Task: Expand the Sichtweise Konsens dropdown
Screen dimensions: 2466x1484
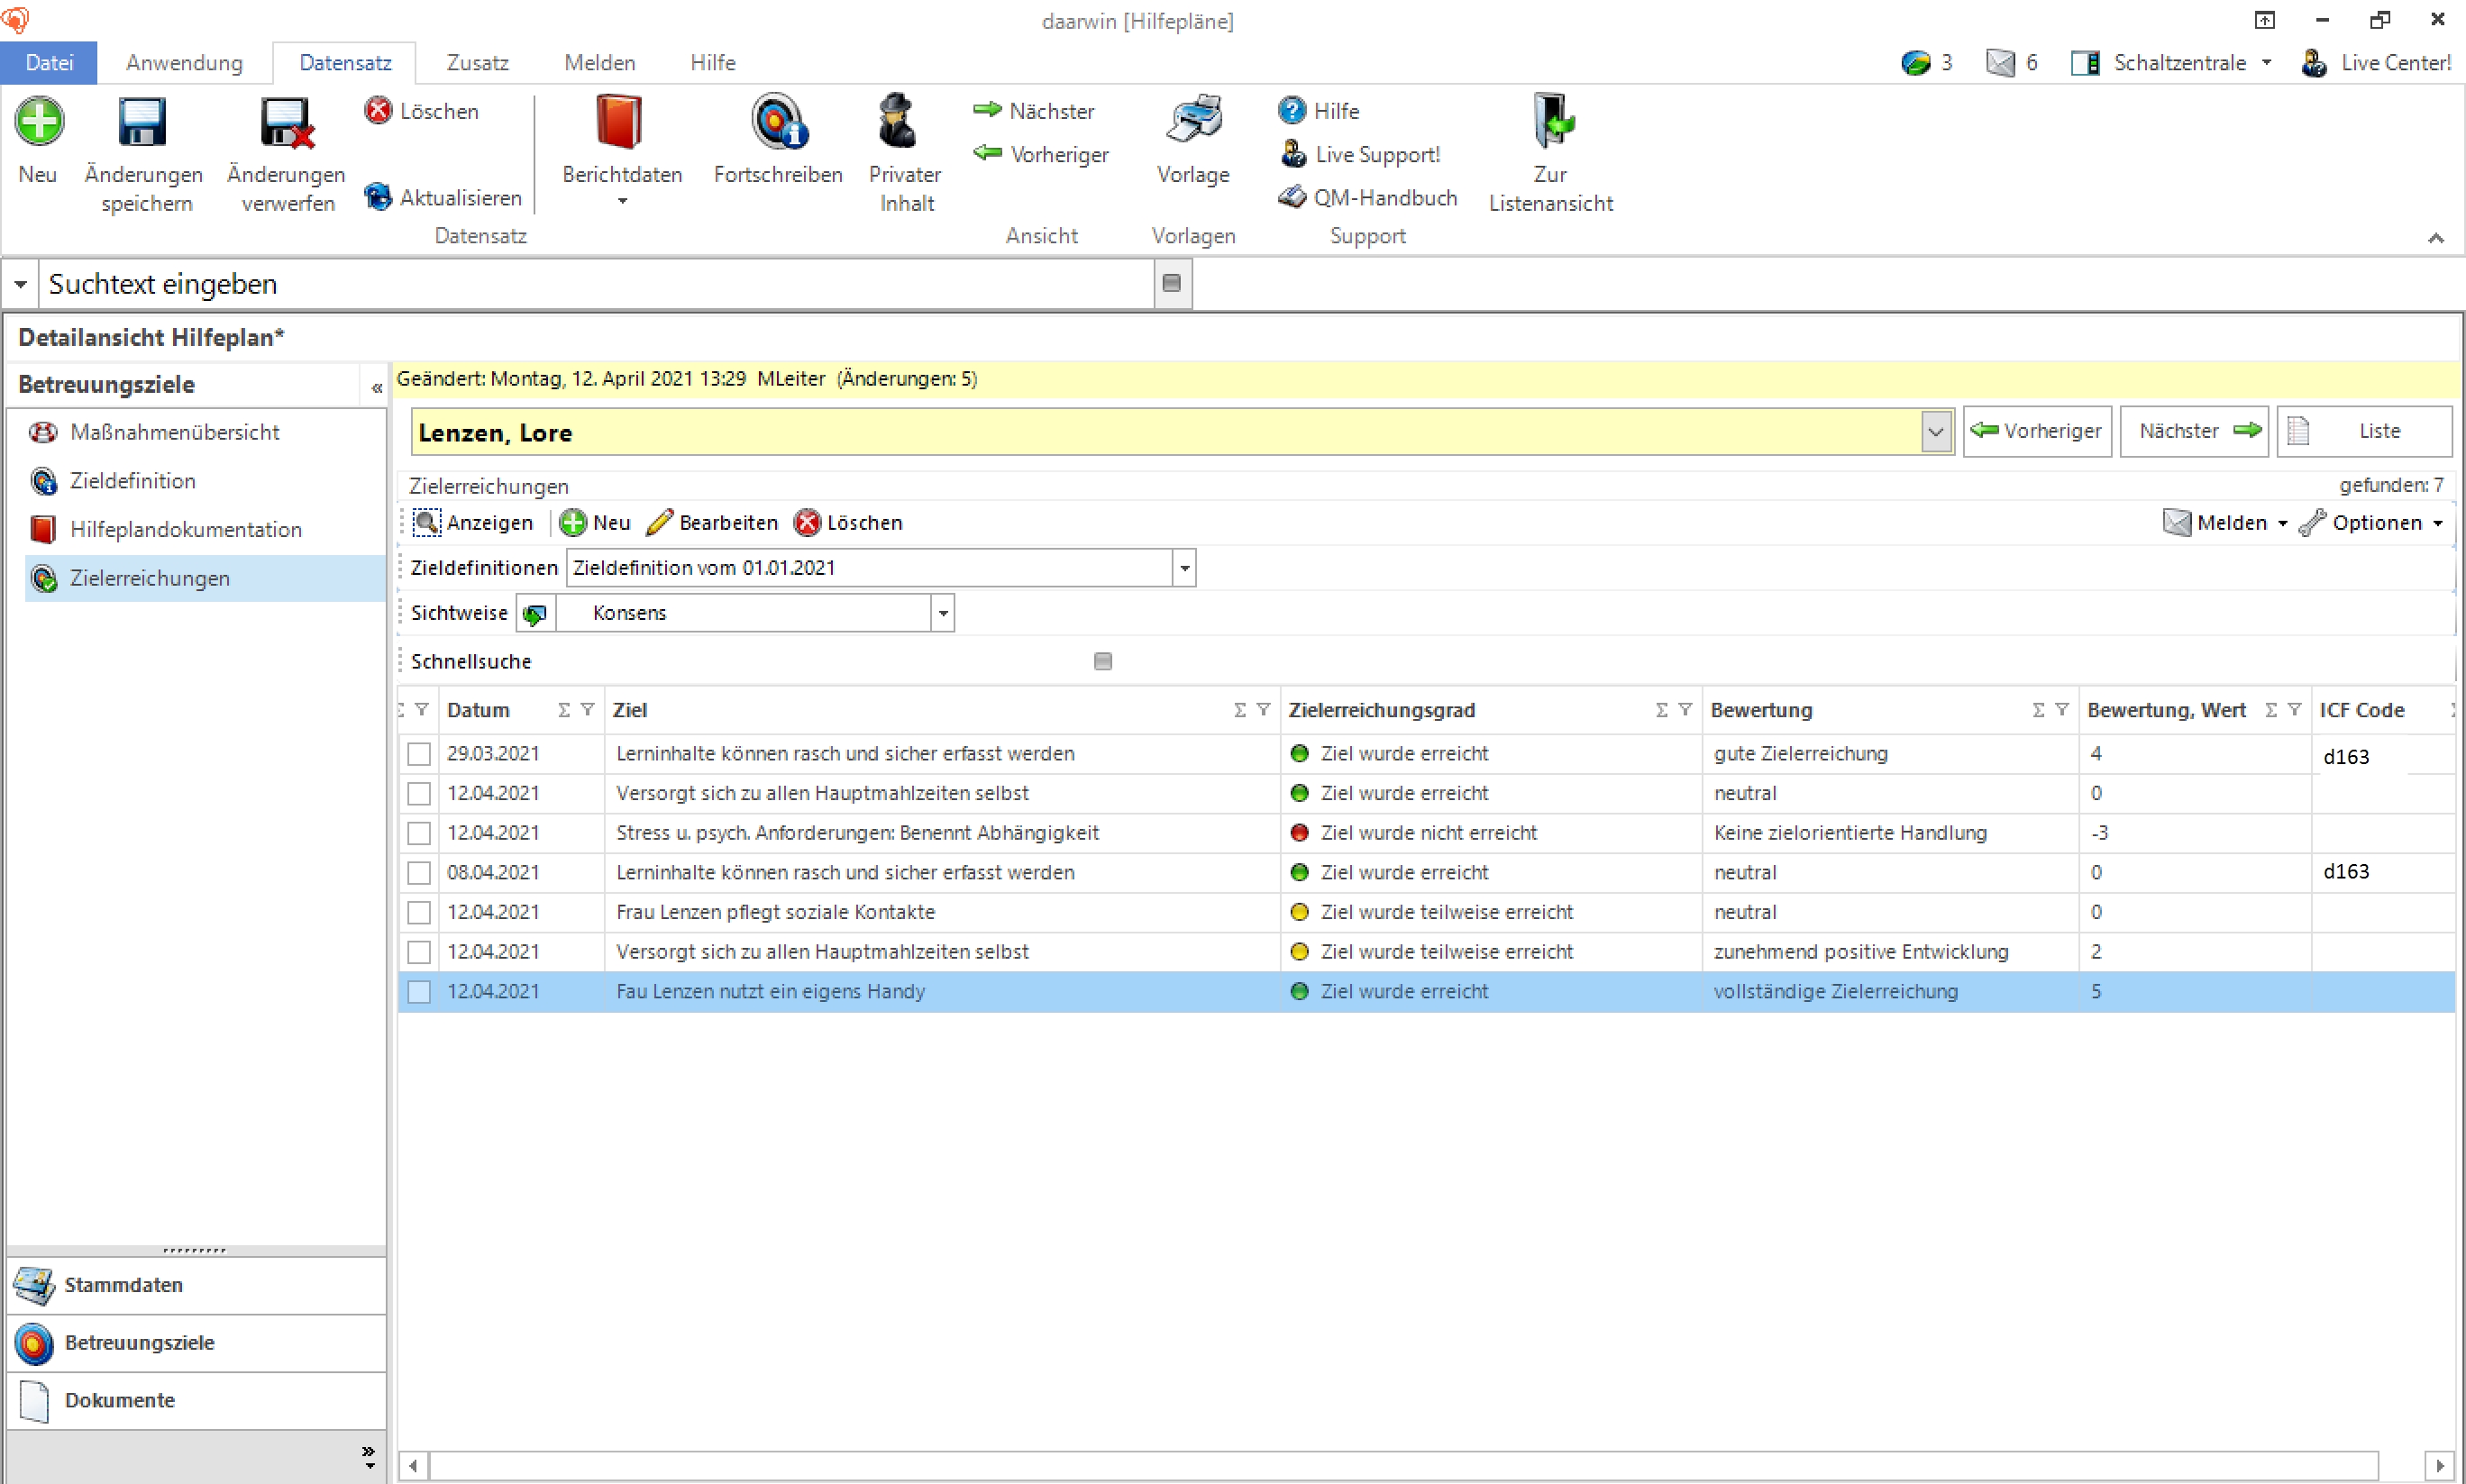Action: point(942,613)
